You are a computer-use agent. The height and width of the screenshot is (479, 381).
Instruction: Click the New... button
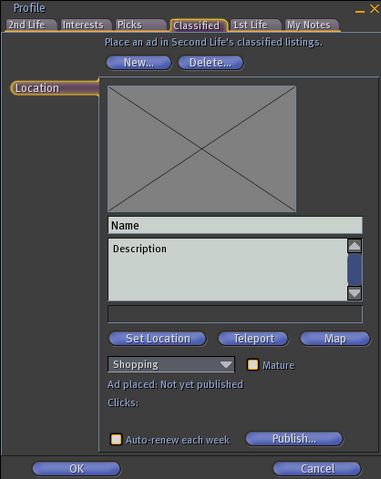[x=139, y=63]
